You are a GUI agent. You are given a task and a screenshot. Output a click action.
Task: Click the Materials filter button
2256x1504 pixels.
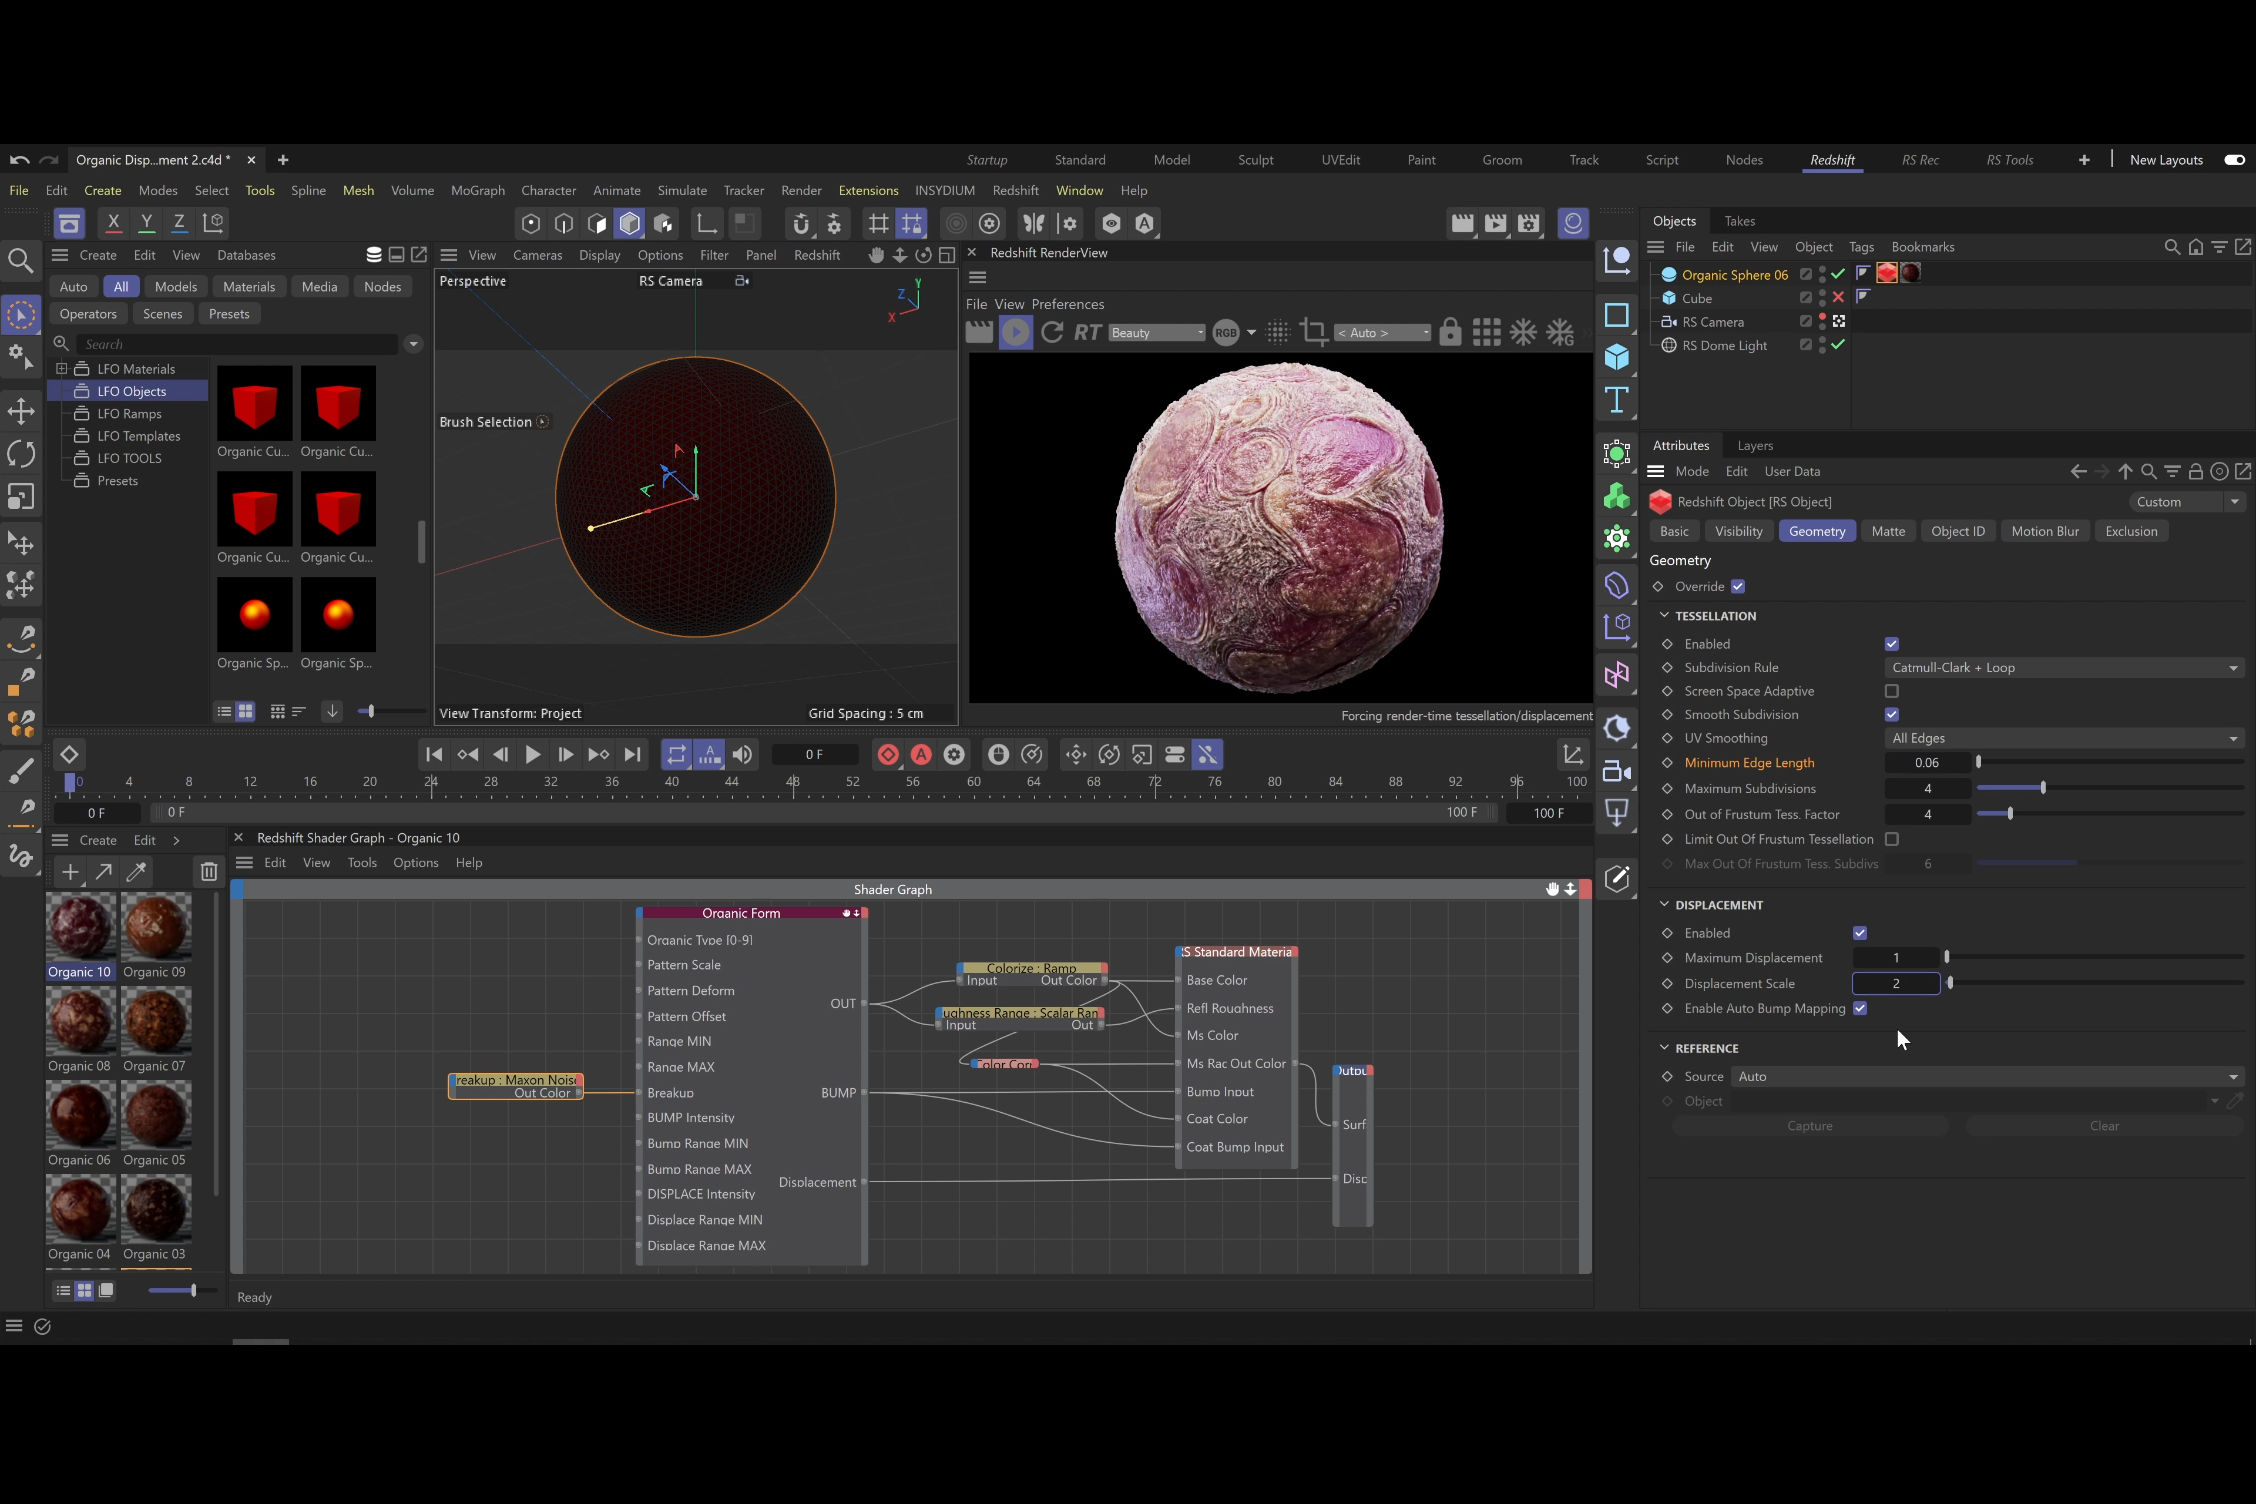point(248,287)
